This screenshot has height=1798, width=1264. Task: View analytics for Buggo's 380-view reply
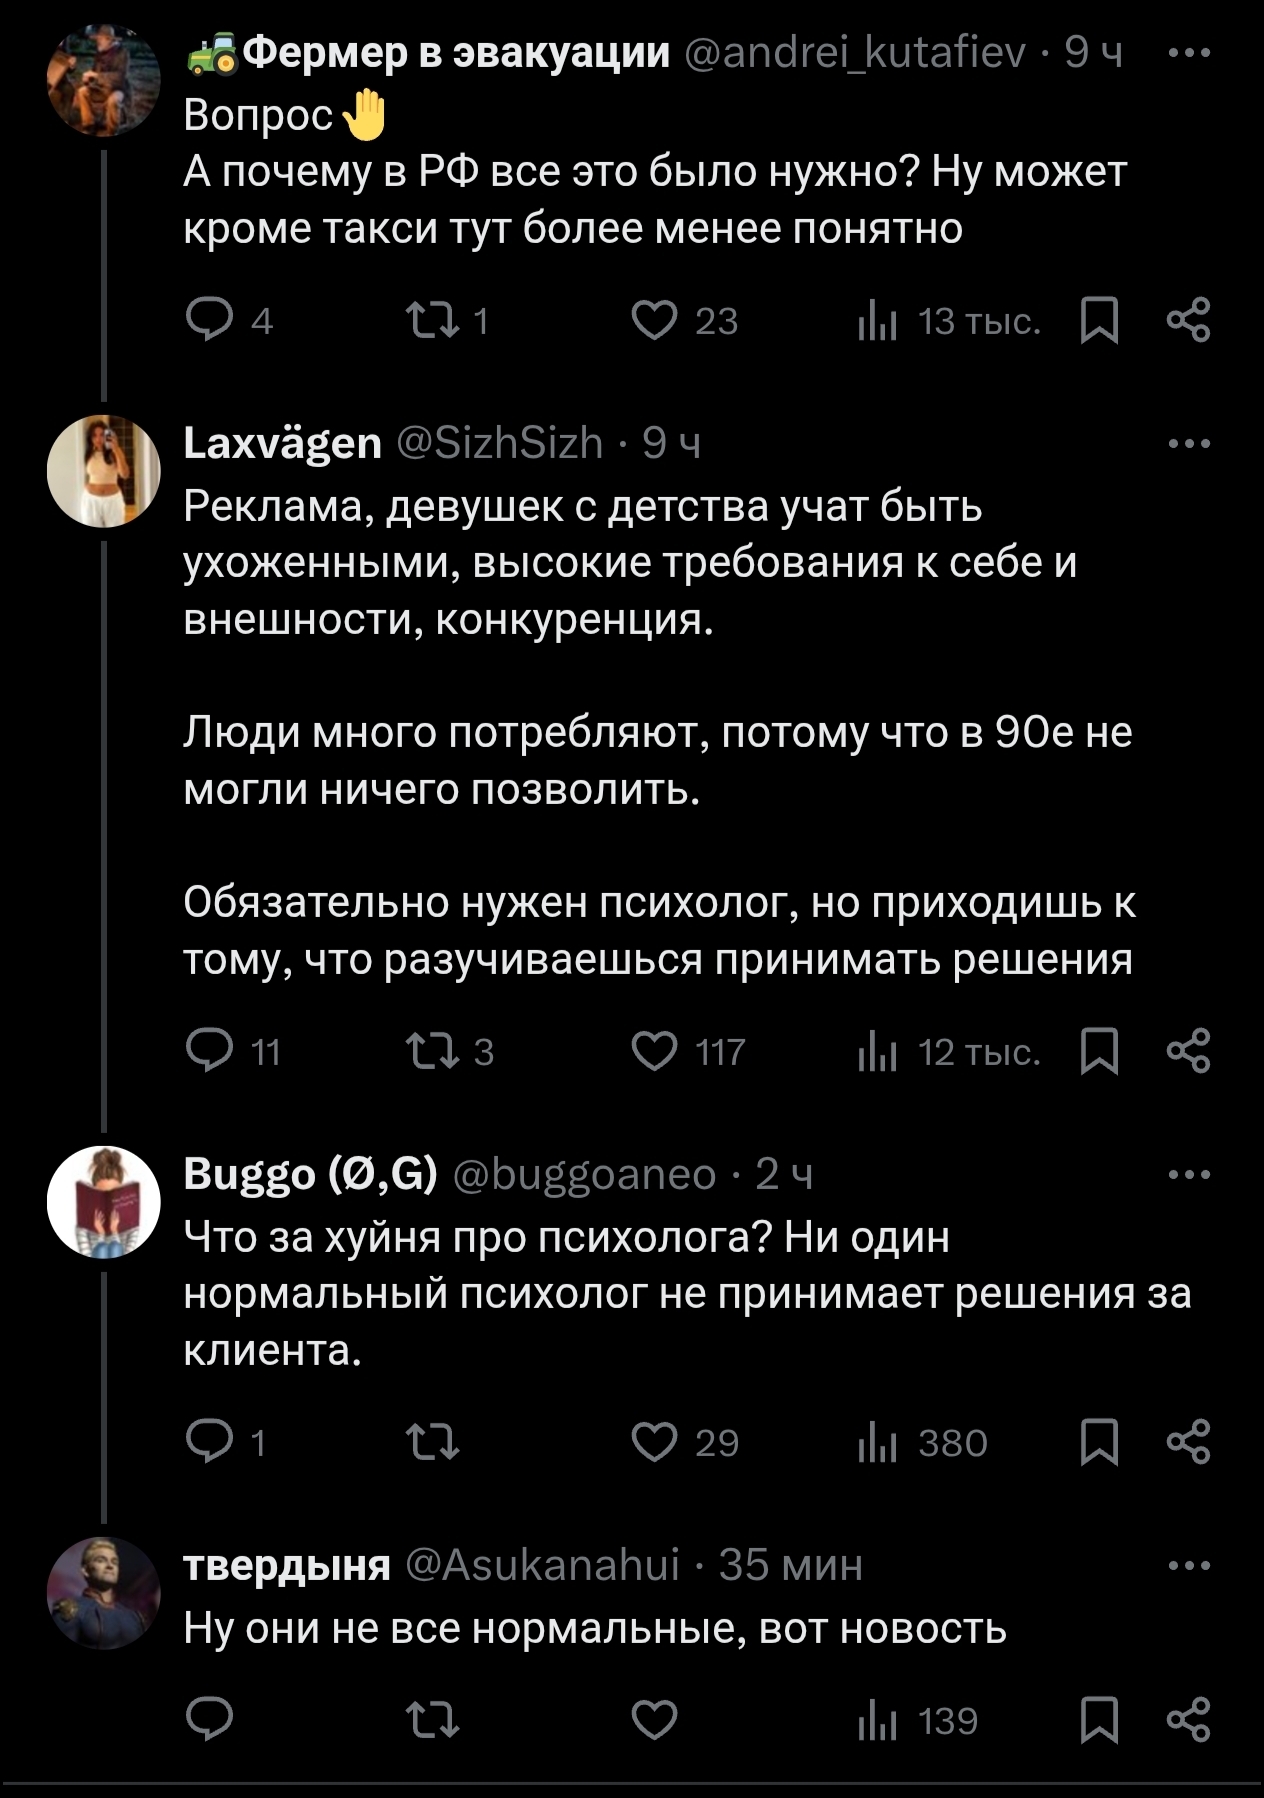tap(877, 1443)
